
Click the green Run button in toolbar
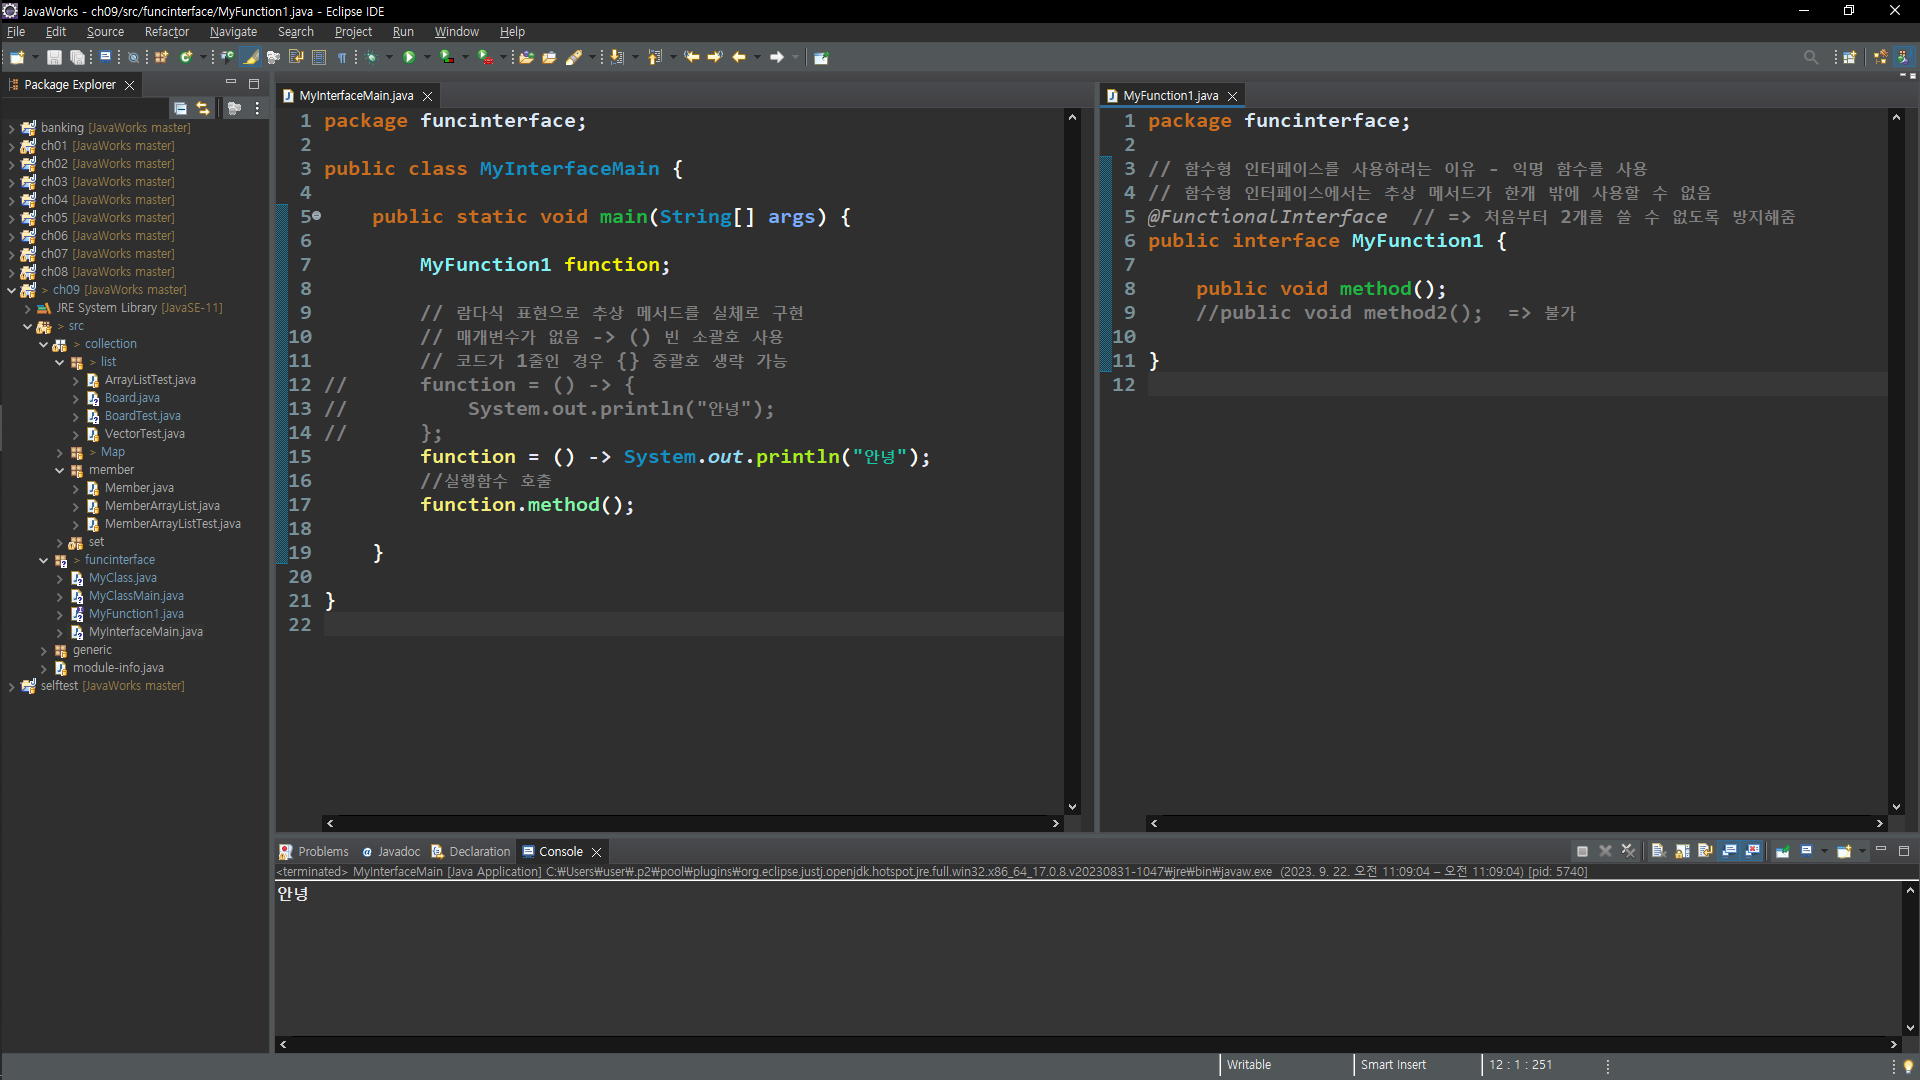tap(408, 58)
